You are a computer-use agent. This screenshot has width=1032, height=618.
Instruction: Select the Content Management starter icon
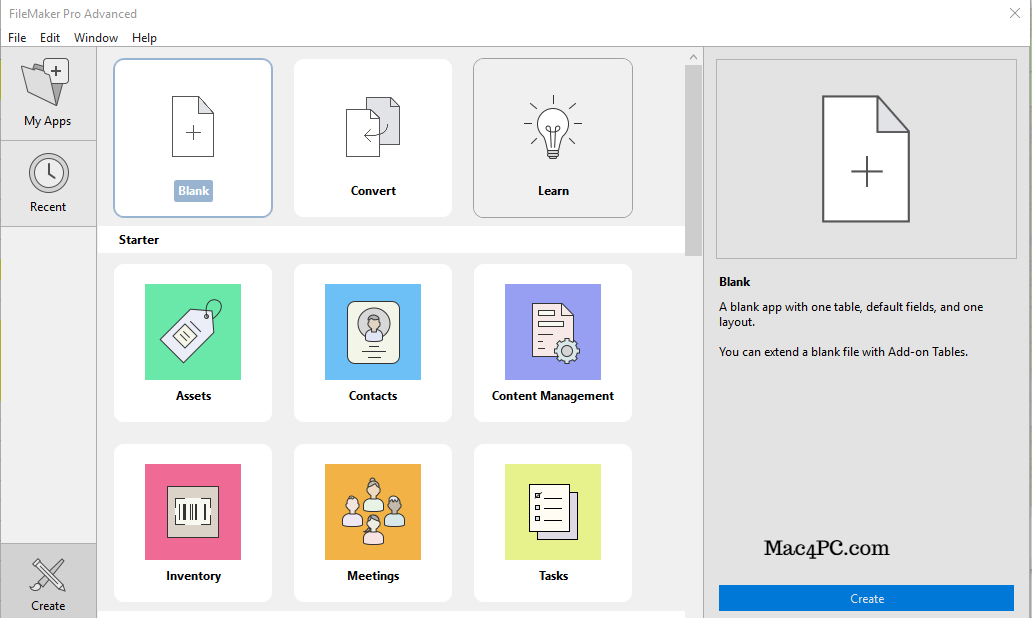553,332
